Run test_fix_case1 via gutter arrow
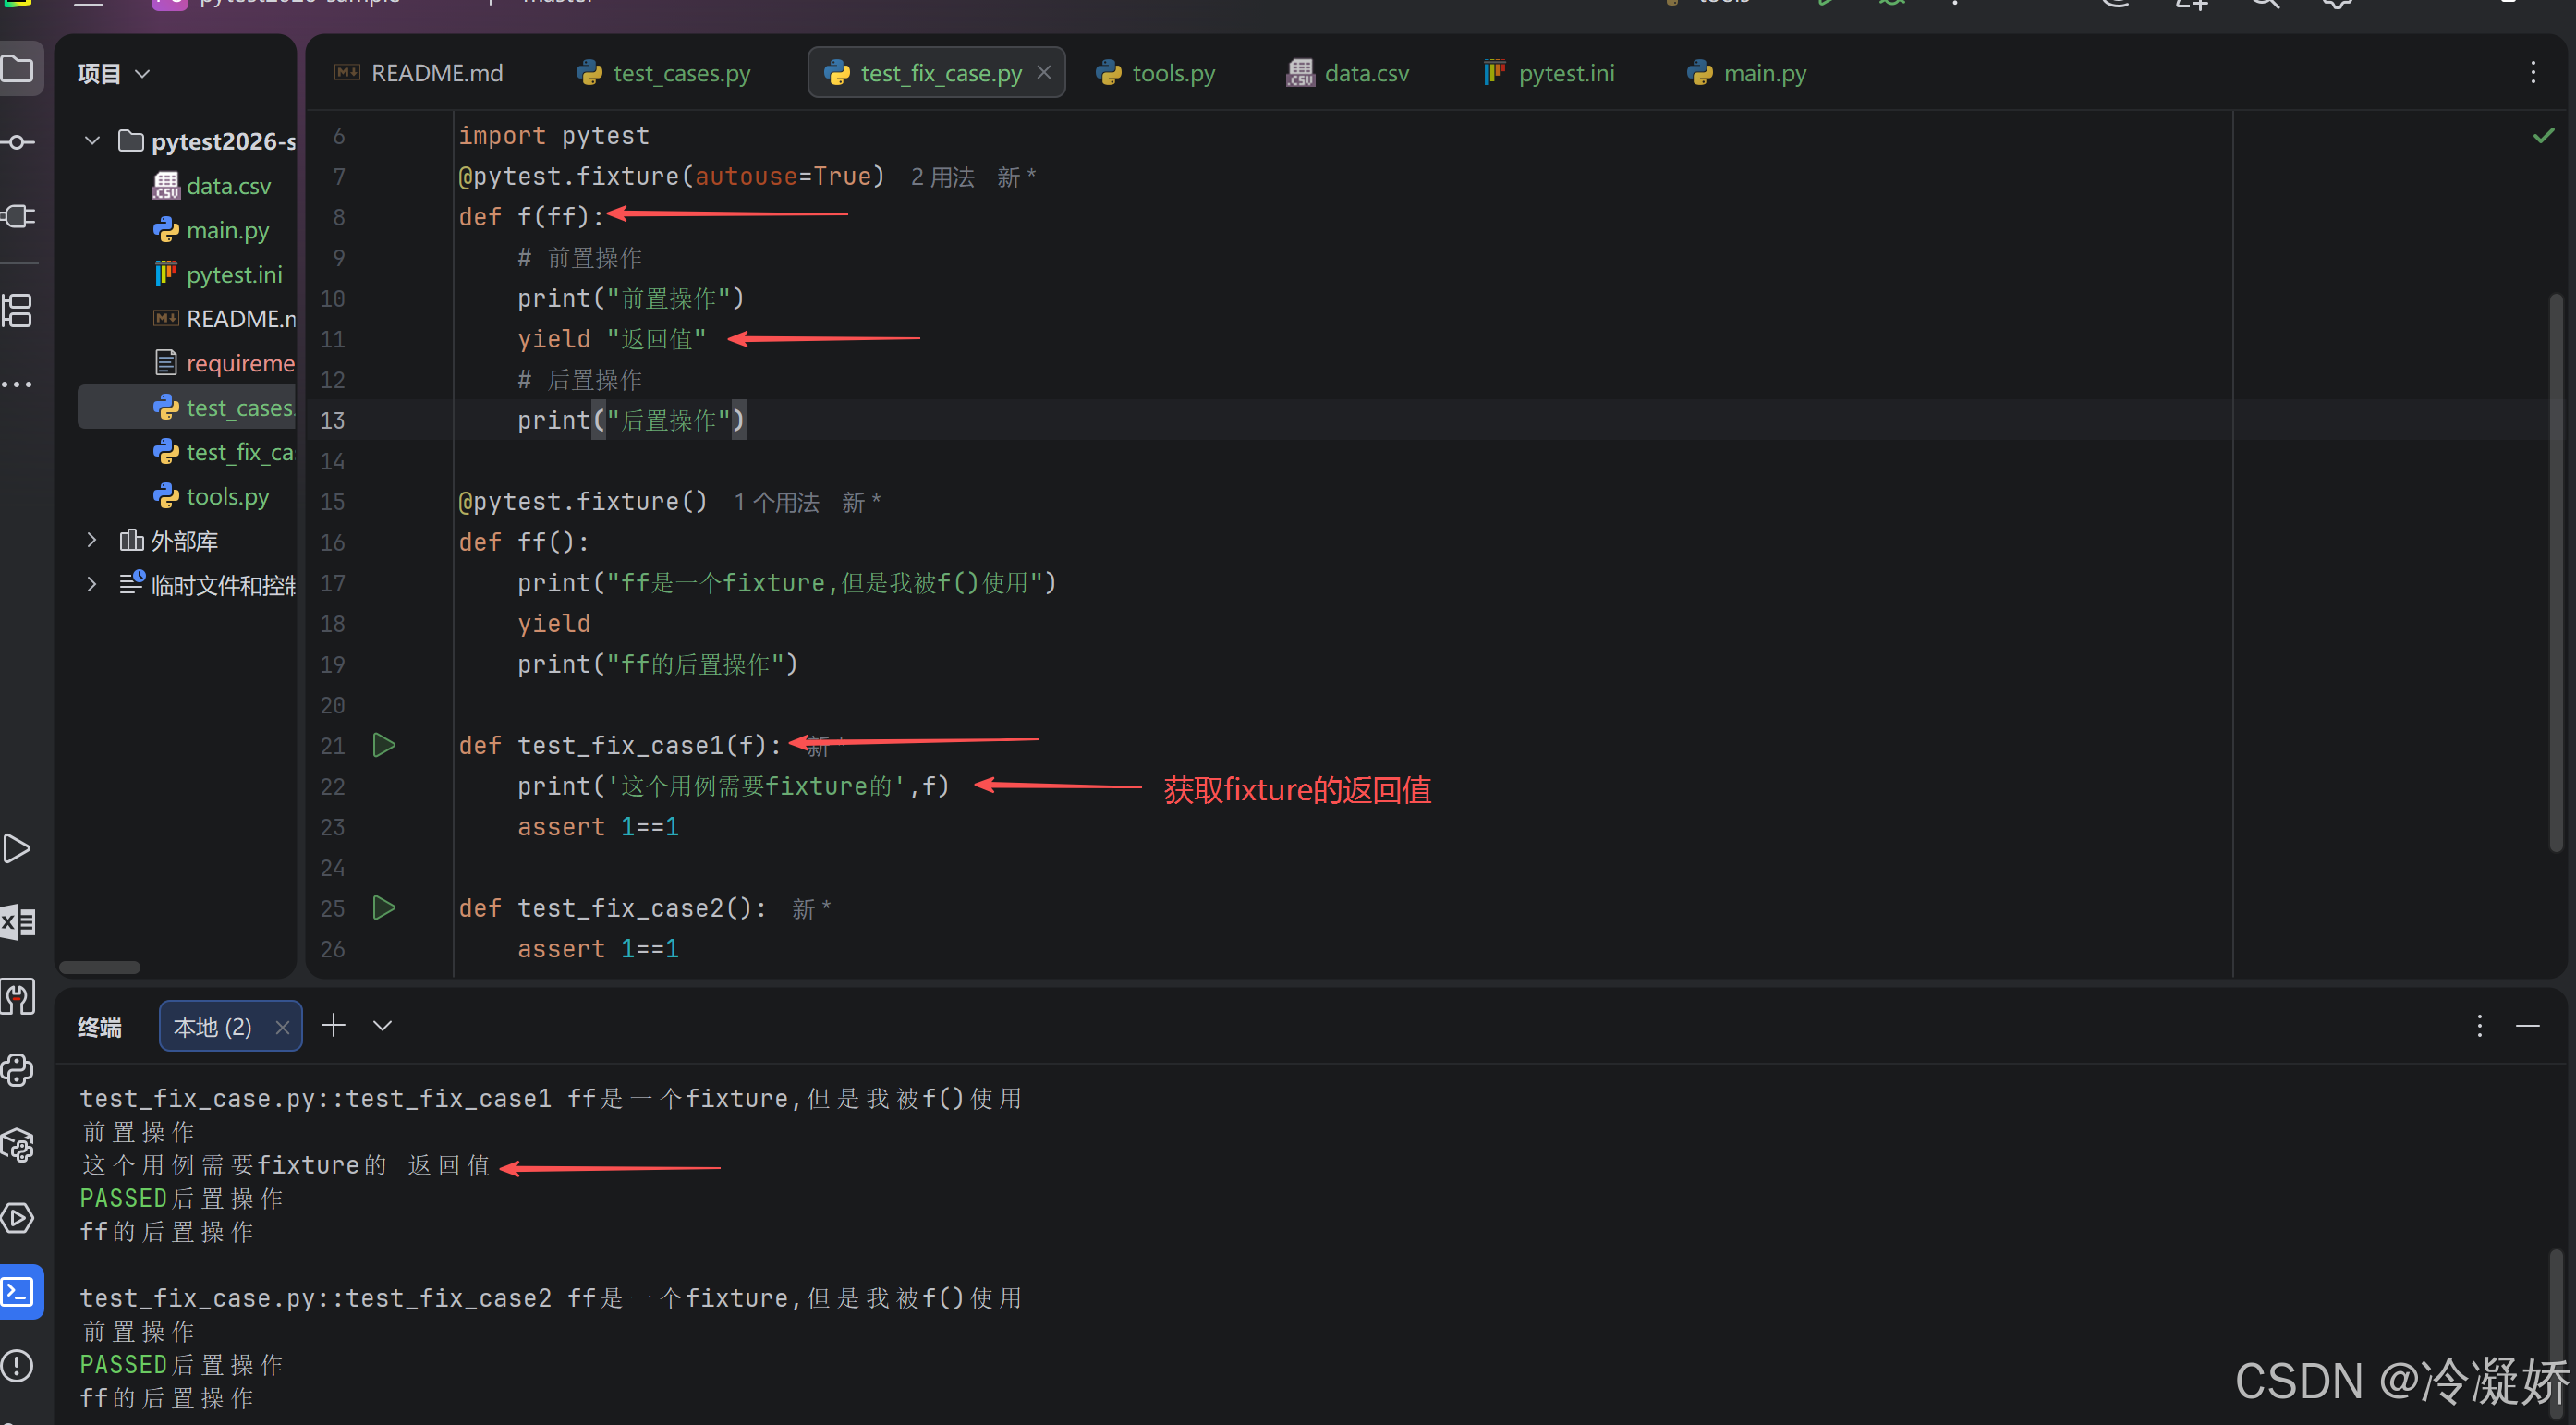 click(384, 745)
